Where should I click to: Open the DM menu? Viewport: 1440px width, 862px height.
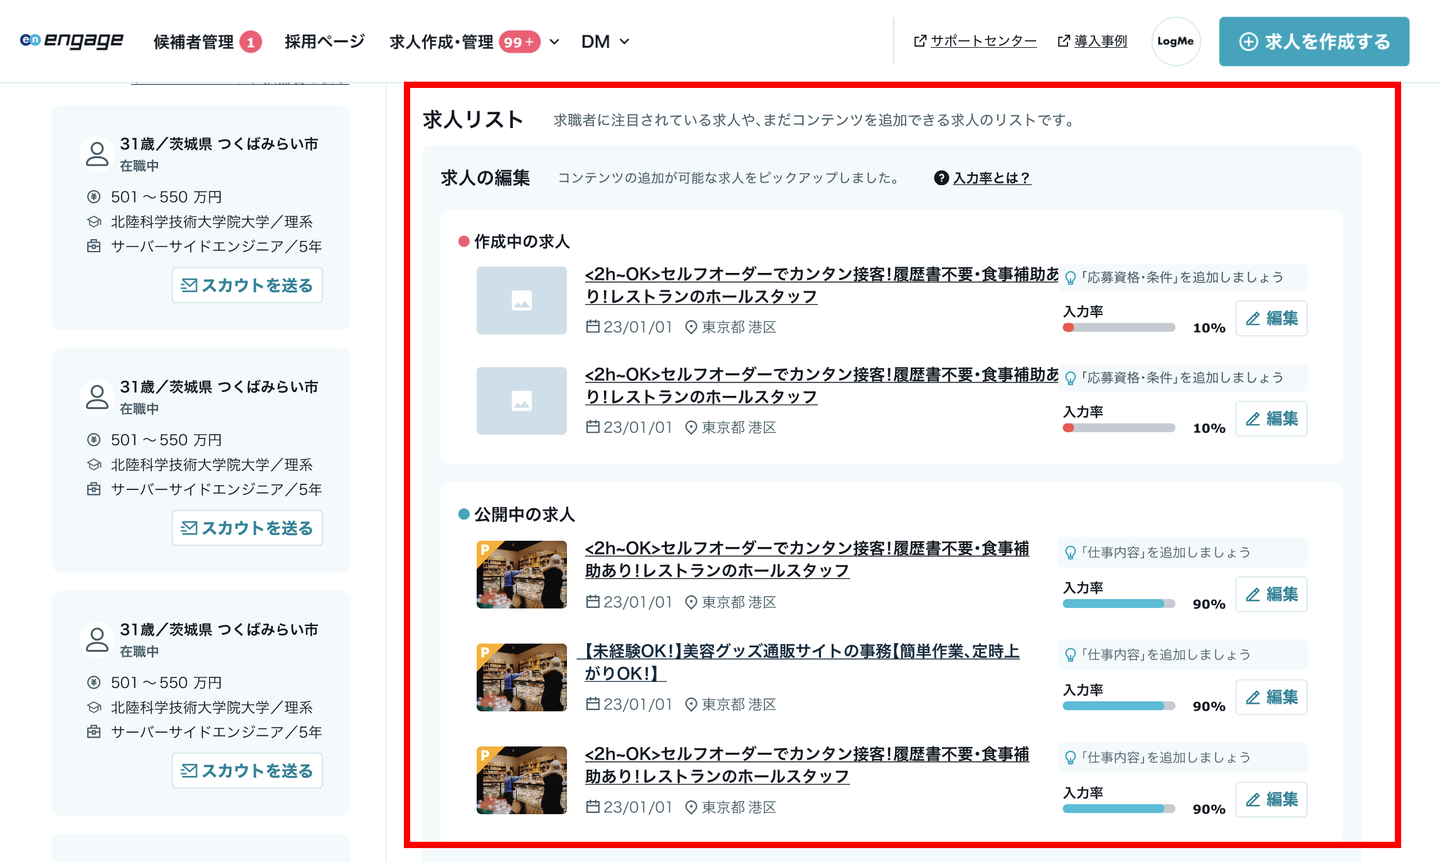point(595,42)
